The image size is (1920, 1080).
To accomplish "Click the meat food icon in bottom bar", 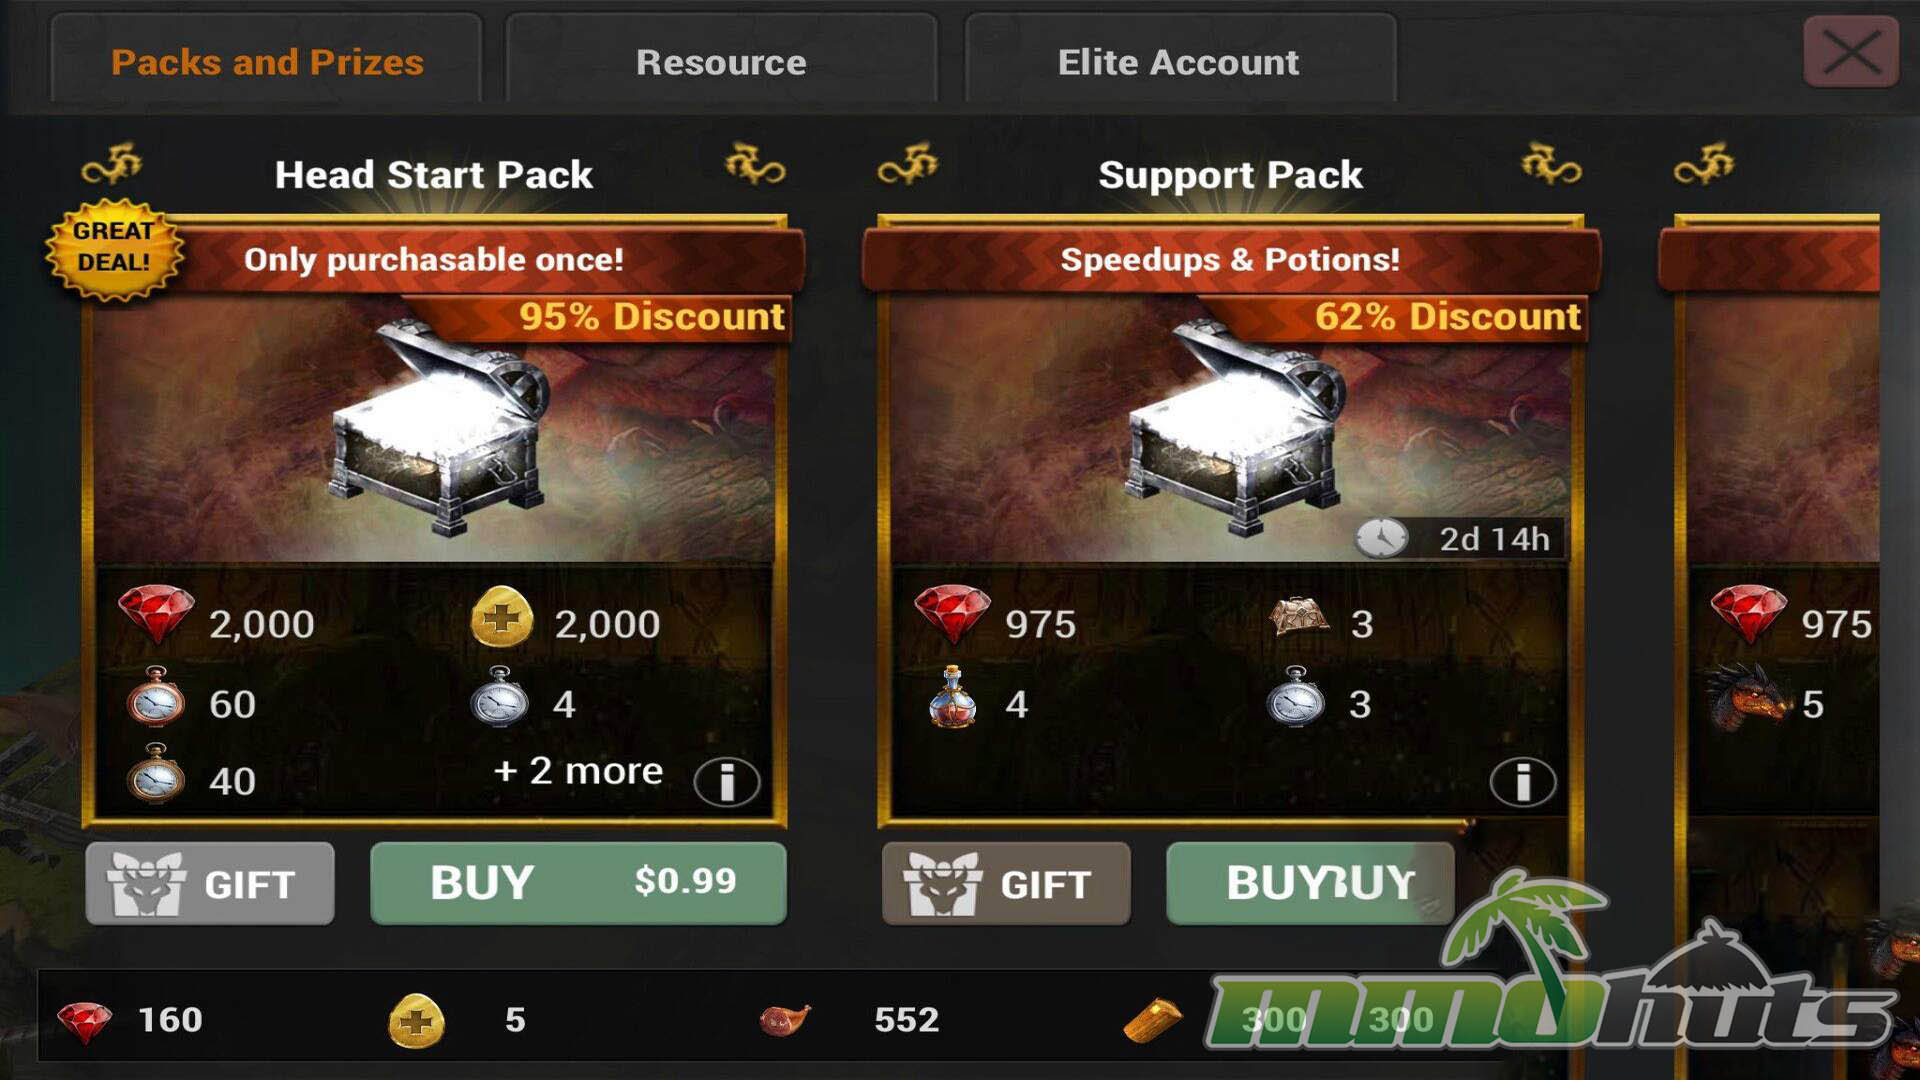I will (785, 1019).
